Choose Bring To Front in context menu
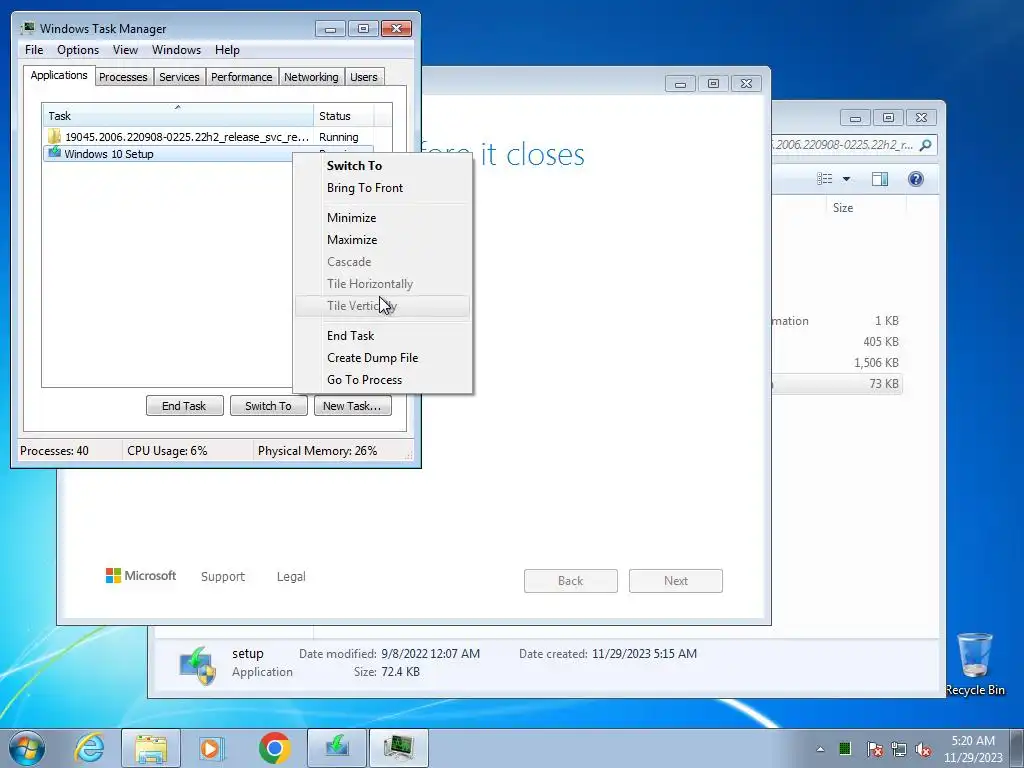Viewport: 1024px width, 768px height. (382, 188)
